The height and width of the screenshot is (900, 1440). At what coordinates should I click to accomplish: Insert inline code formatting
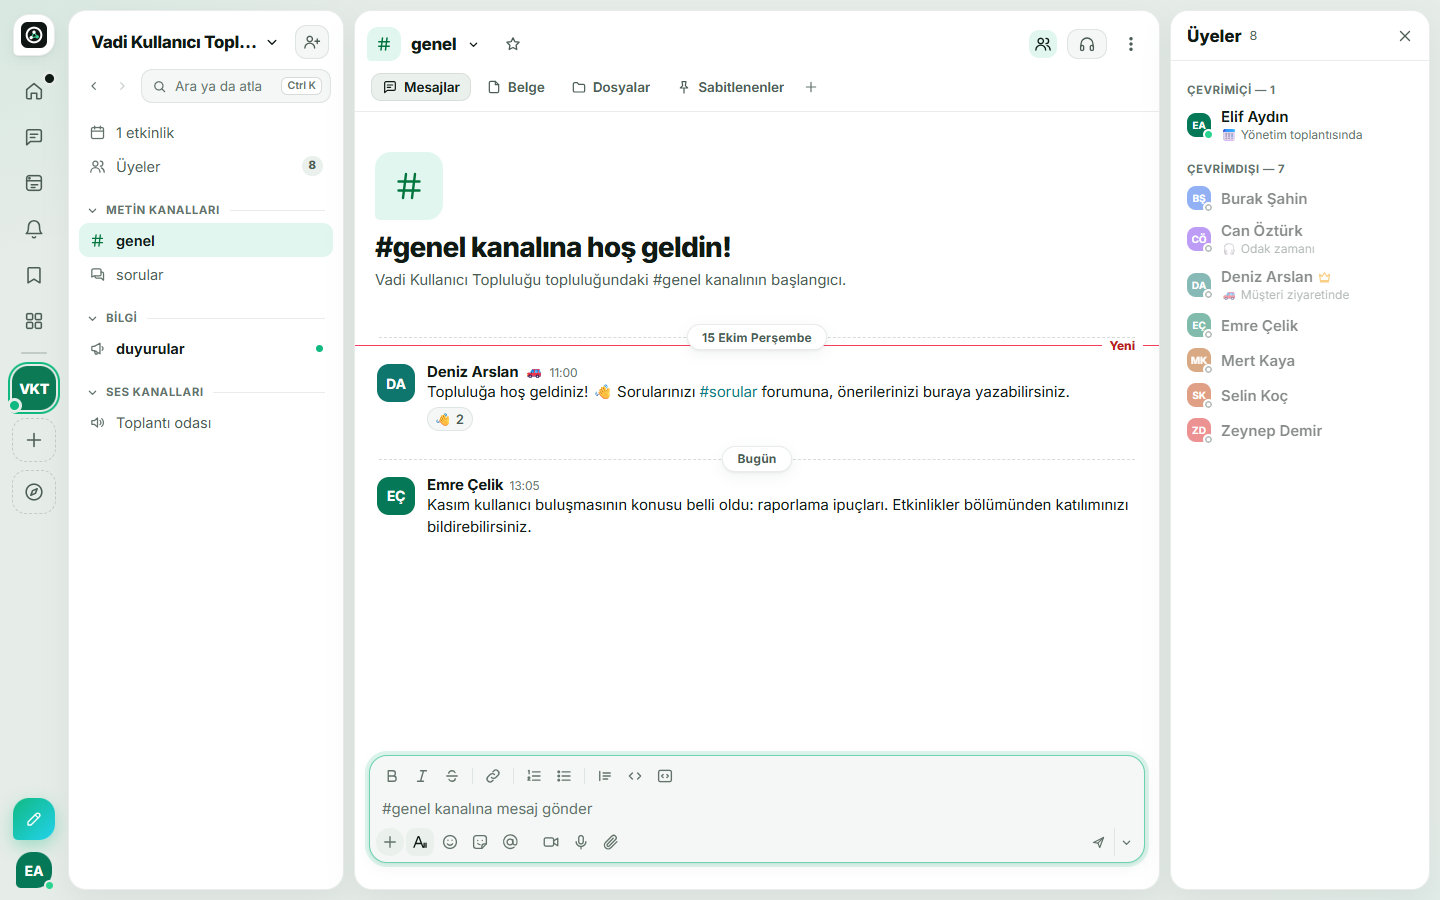[635, 776]
